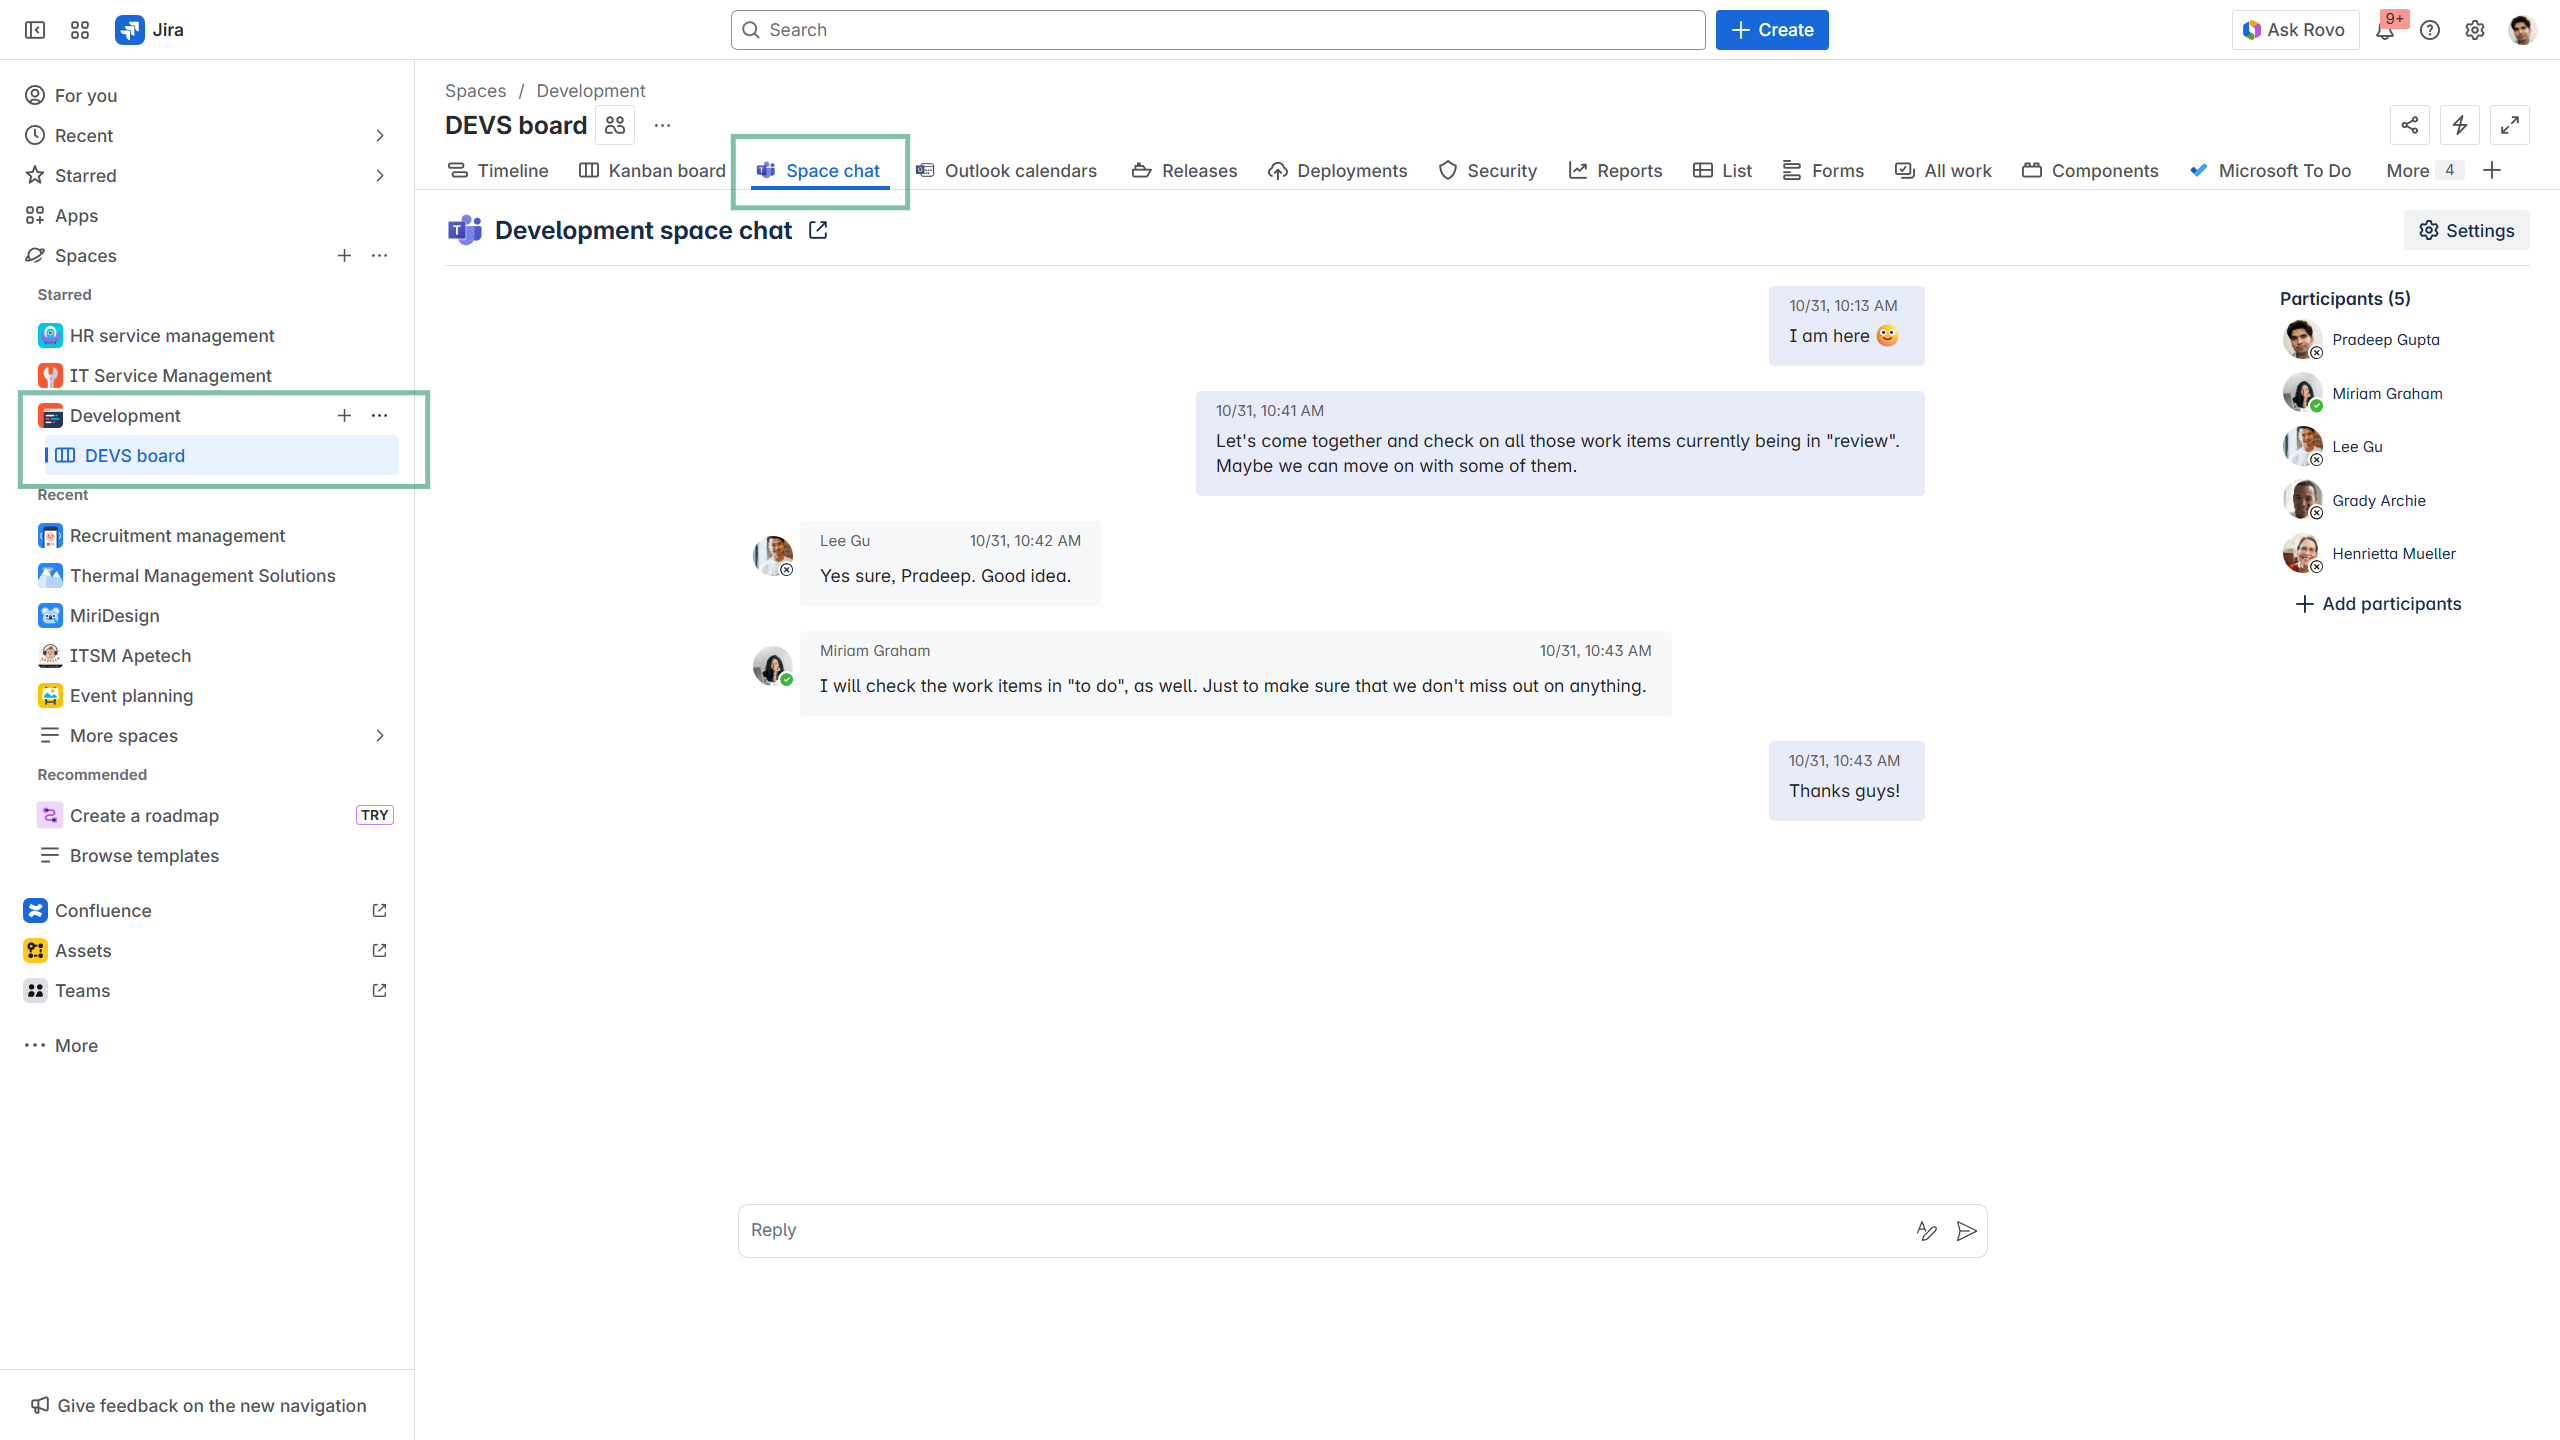Open the automation lightning bolt icon
Viewport: 2560px width, 1440px height.
pos(2460,125)
